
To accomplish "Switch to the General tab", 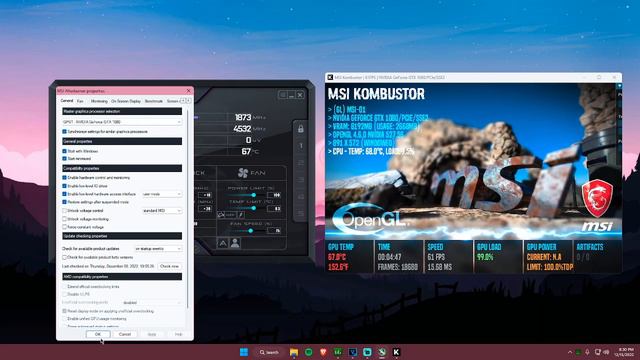I will [x=67, y=101].
